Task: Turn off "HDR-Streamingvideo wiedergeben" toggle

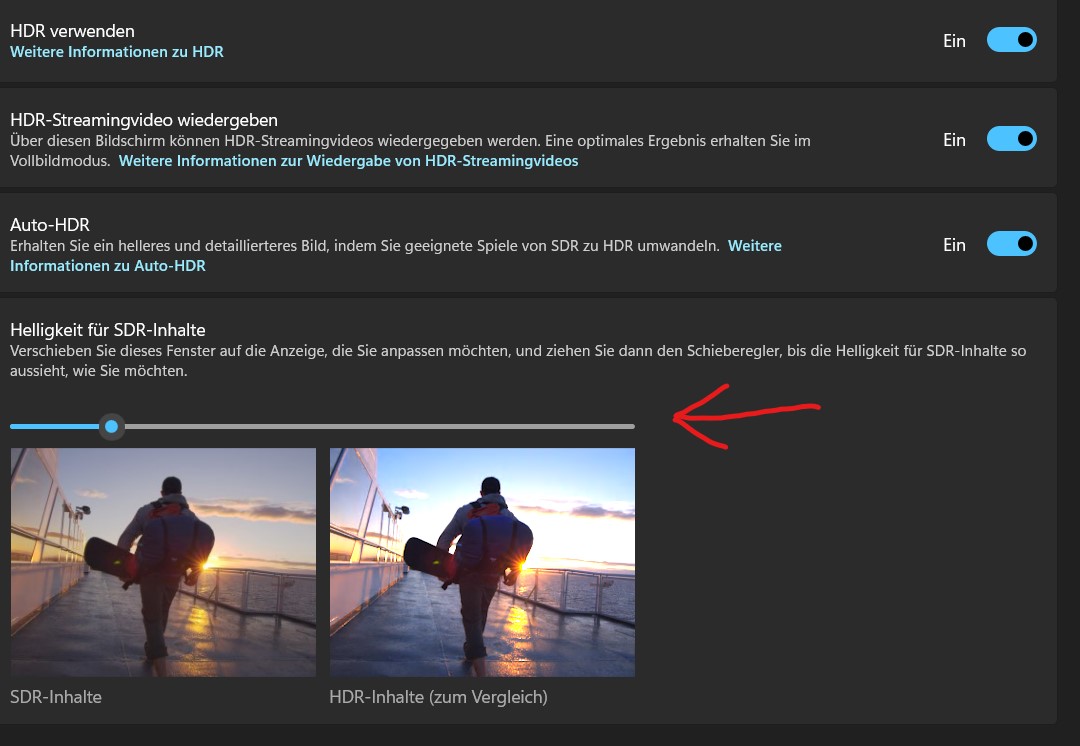Action: click(1011, 138)
